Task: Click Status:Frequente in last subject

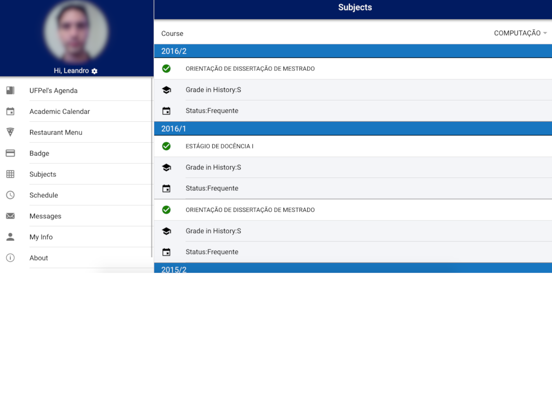Action: tap(212, 252)
